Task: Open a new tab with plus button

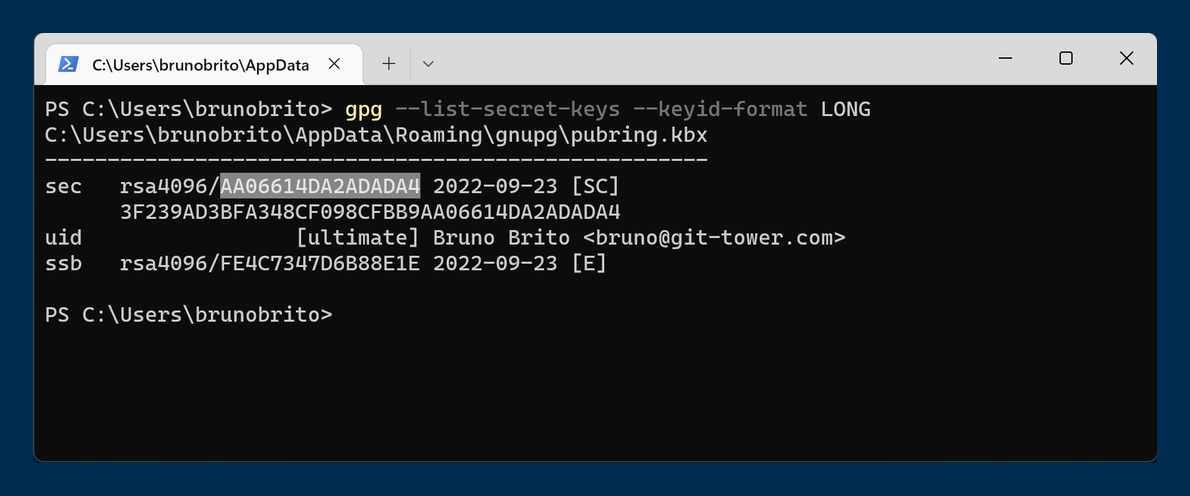Action: tap(389, 64)
